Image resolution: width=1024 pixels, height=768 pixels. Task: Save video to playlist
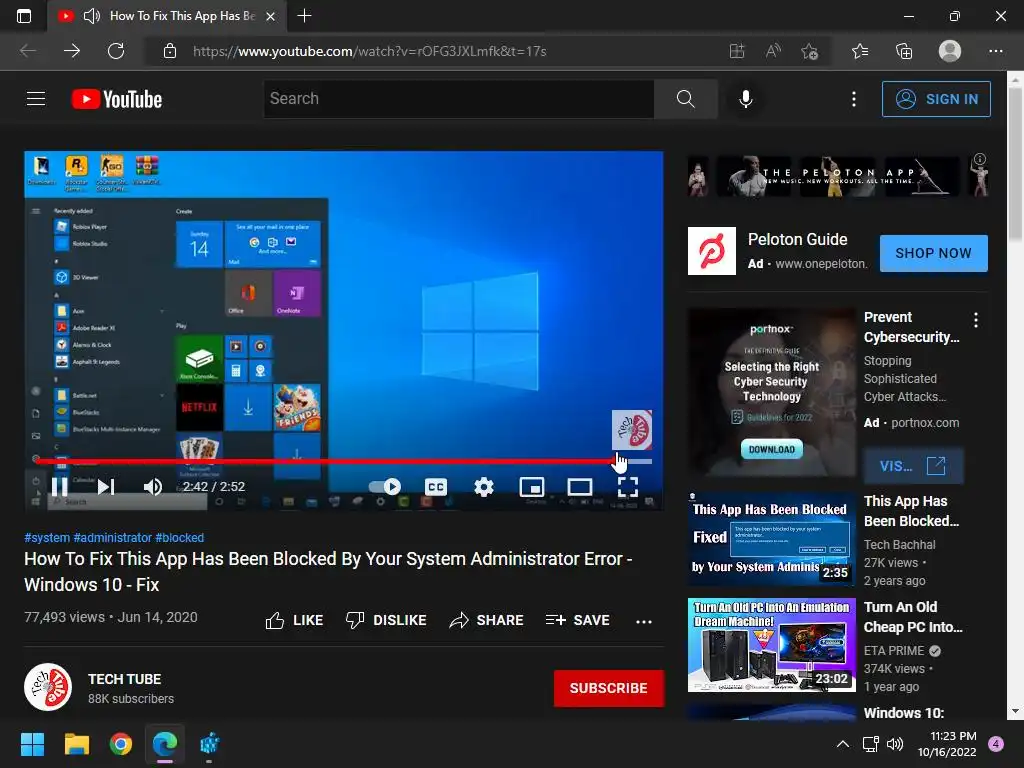578,620
